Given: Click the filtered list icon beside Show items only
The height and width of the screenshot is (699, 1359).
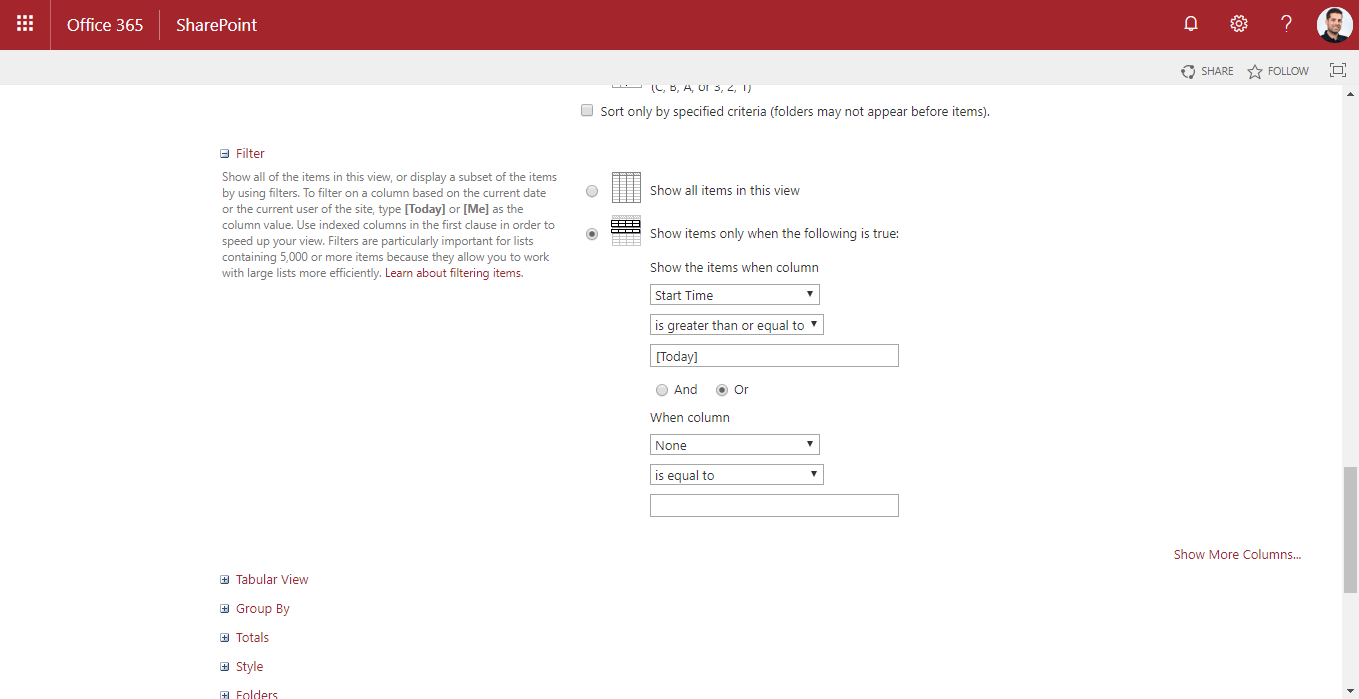Looking at the screenshot, I should coord(626,230).
